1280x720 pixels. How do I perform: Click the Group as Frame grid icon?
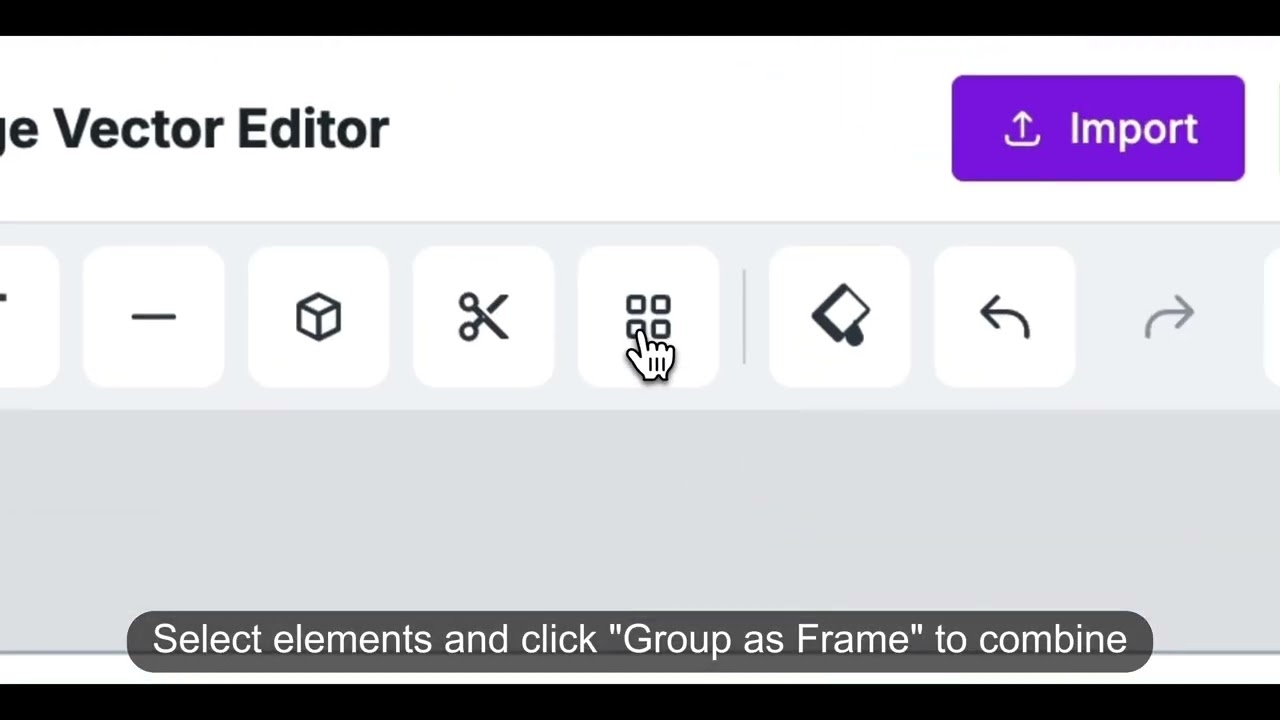[648, 317]
